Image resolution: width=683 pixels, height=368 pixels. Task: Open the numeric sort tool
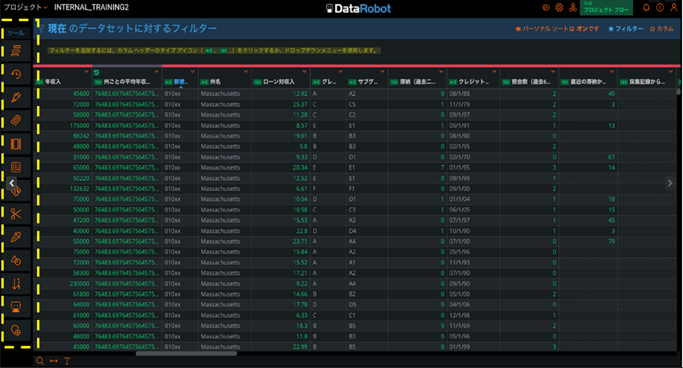click(x=16, y=284)
